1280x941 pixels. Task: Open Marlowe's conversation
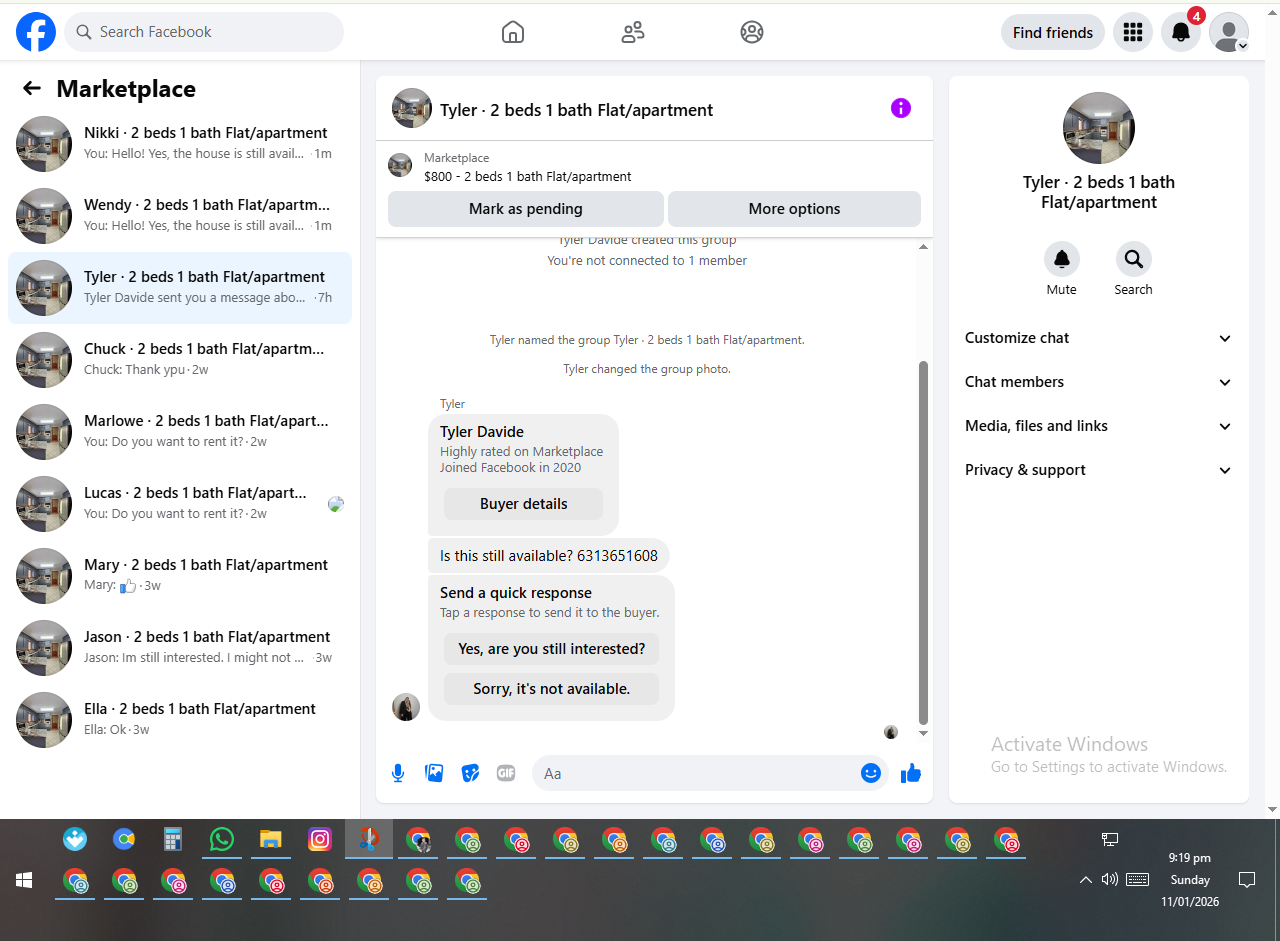click(x=180, y=432)
